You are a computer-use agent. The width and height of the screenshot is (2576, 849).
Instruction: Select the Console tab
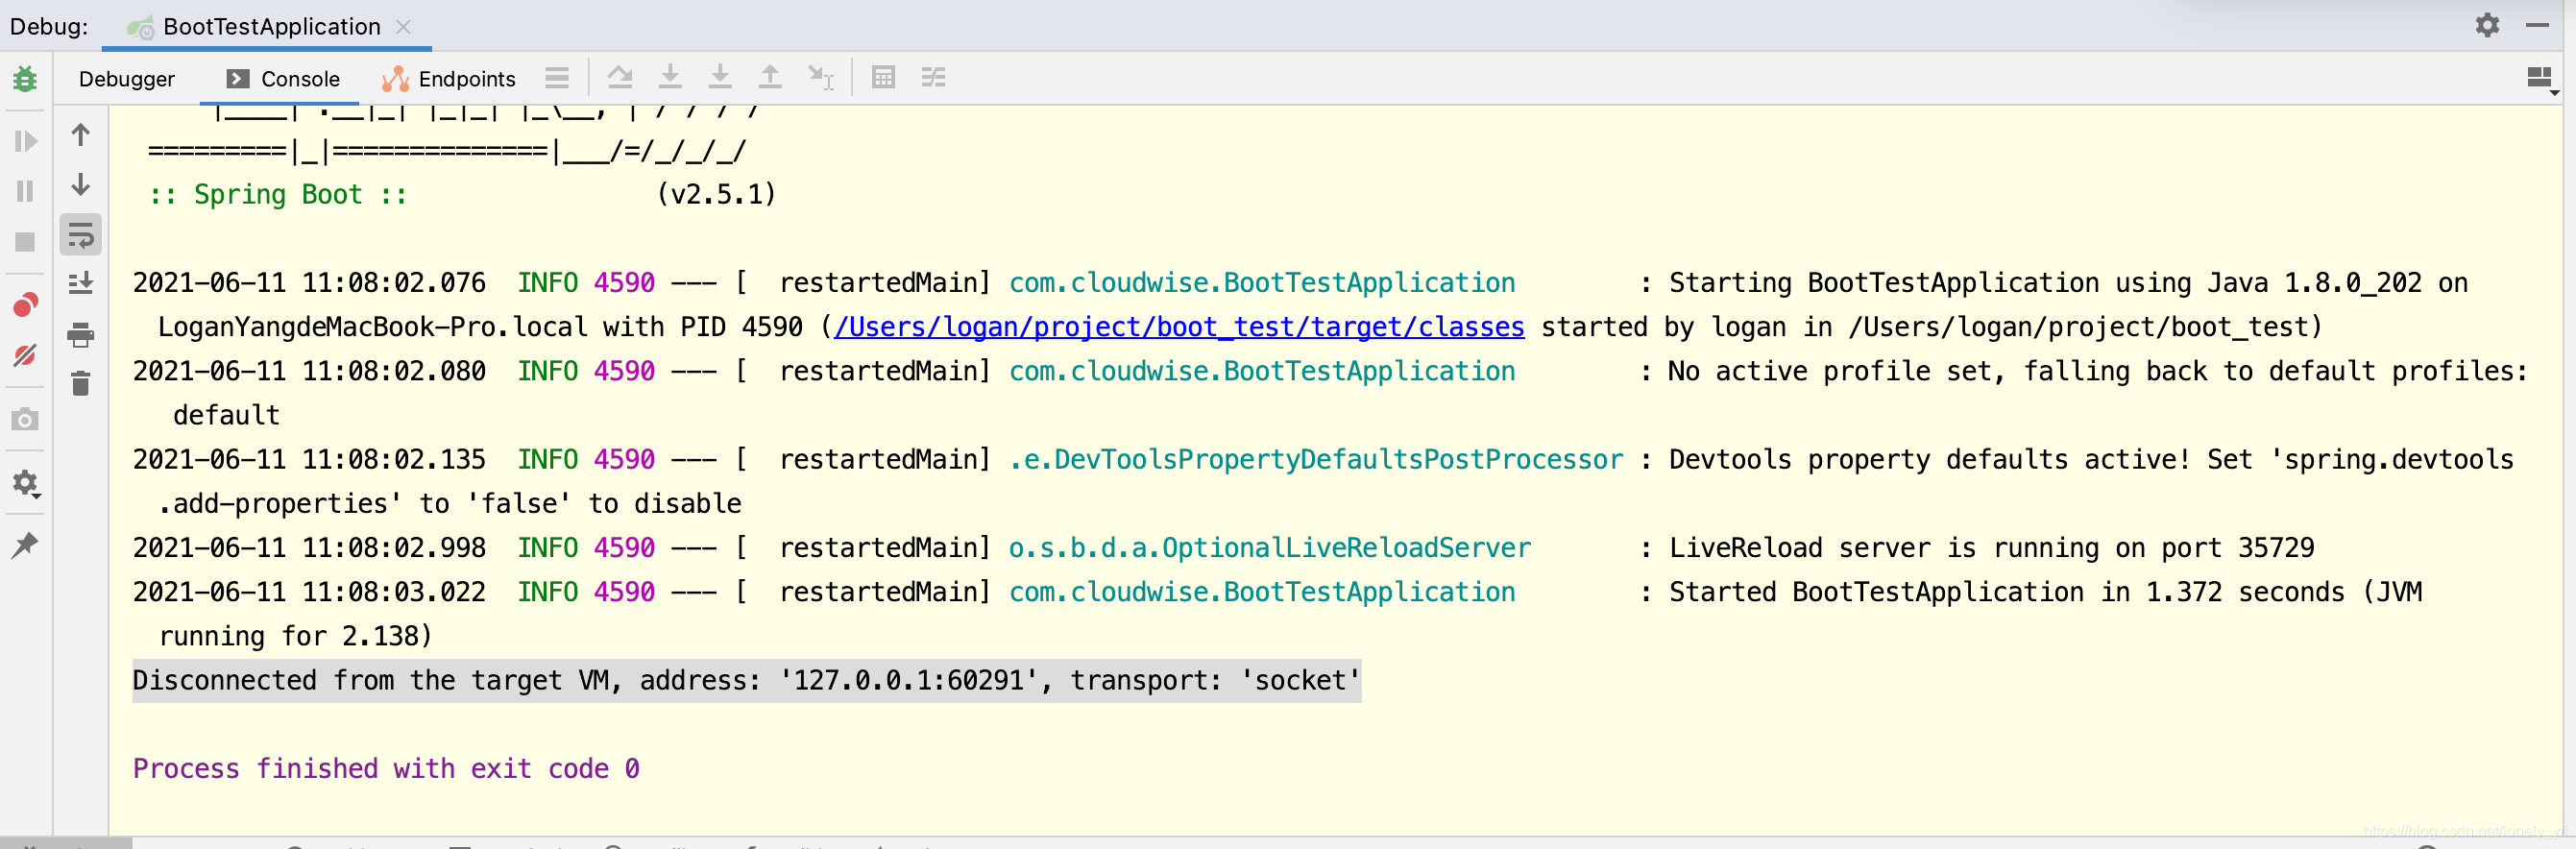coord(283,79)
